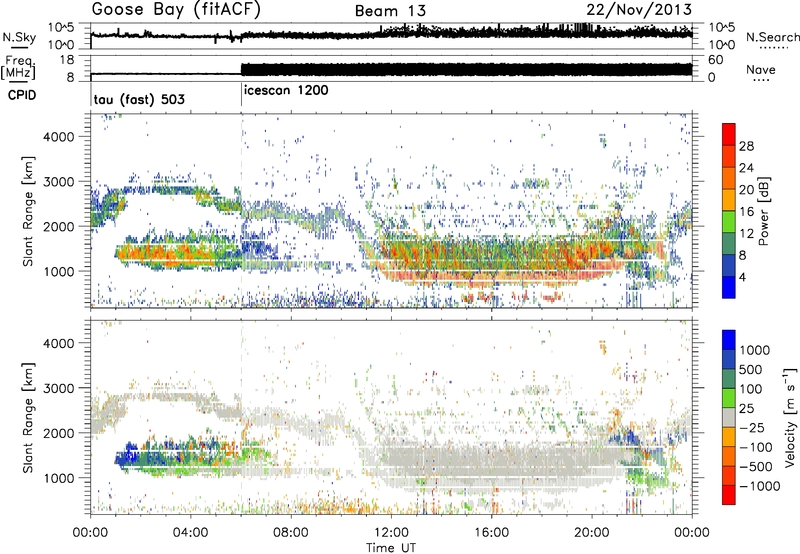Click the 'N.Sky' legend label
The height and width of the screenshot is (554, 800).
pos(19,38)
